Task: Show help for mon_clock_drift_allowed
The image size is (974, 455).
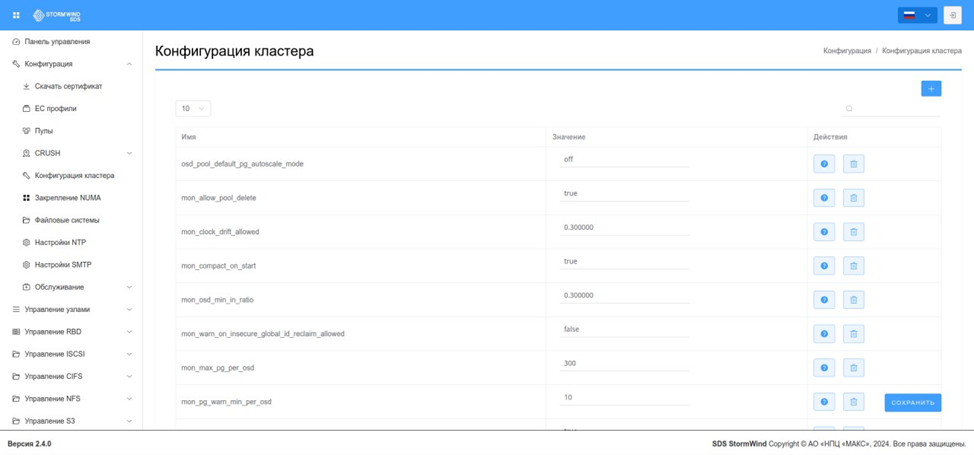Action: pyautogui.click(x=824, y=232)
